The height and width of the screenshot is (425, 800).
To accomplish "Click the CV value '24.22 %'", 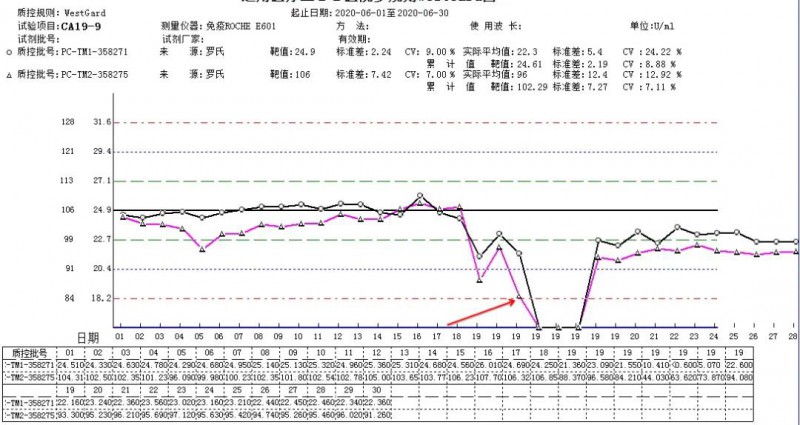I will pyautogui.click(x=662, y=52).
